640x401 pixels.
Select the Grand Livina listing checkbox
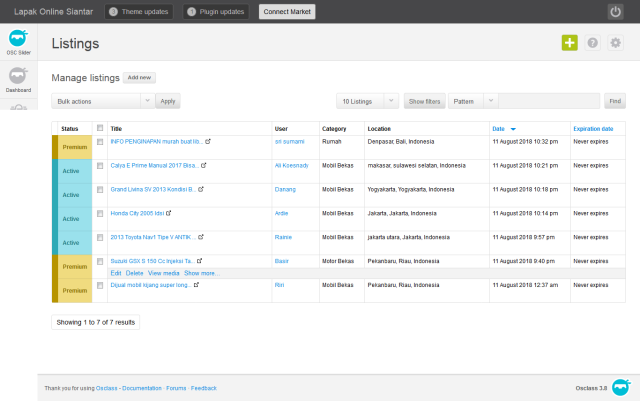point(99,189)
